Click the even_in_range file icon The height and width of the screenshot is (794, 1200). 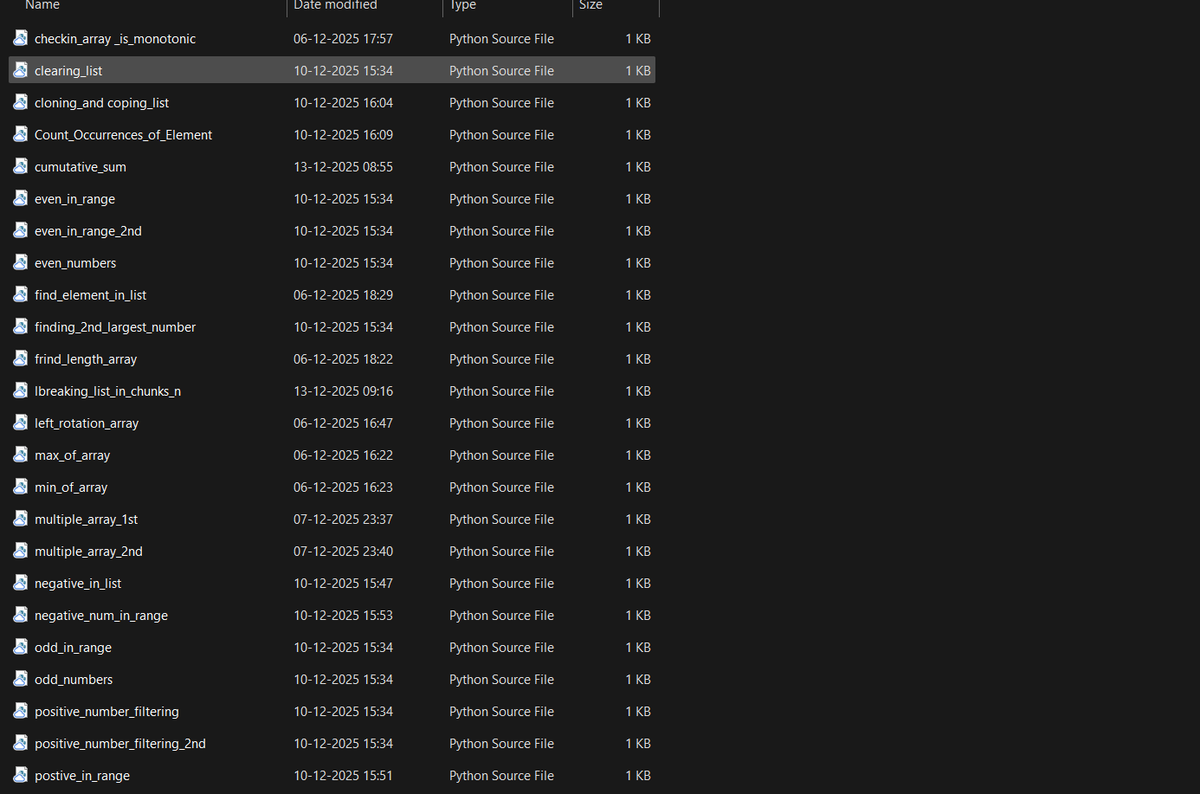(20, 198)
